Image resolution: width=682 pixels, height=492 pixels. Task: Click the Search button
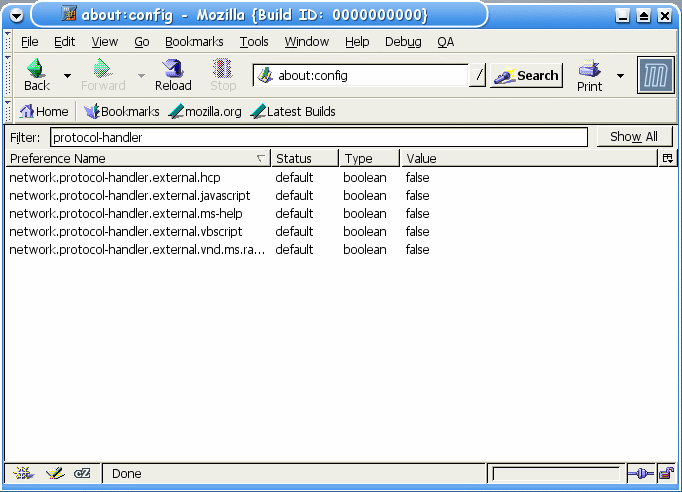526,75
